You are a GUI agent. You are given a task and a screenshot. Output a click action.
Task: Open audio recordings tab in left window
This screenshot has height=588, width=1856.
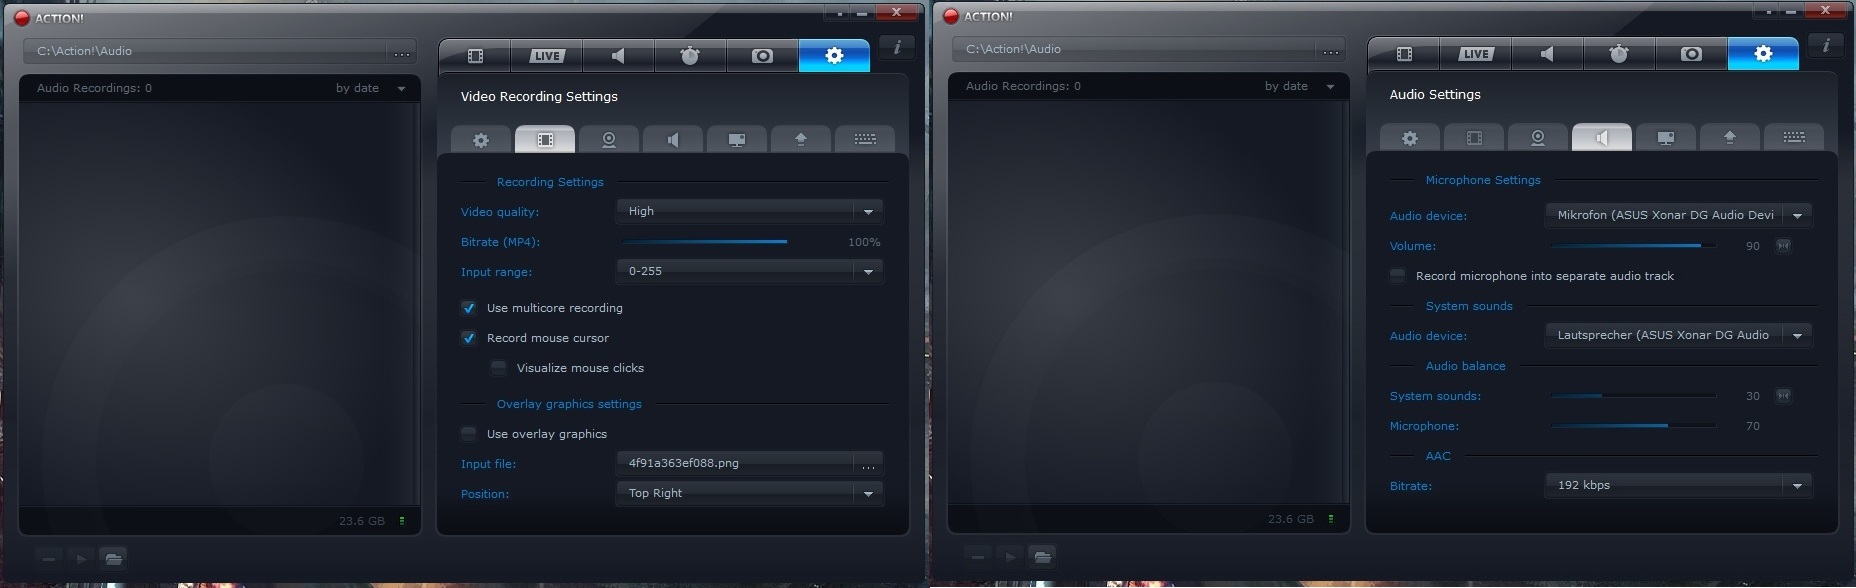click(x=618, y=56)
